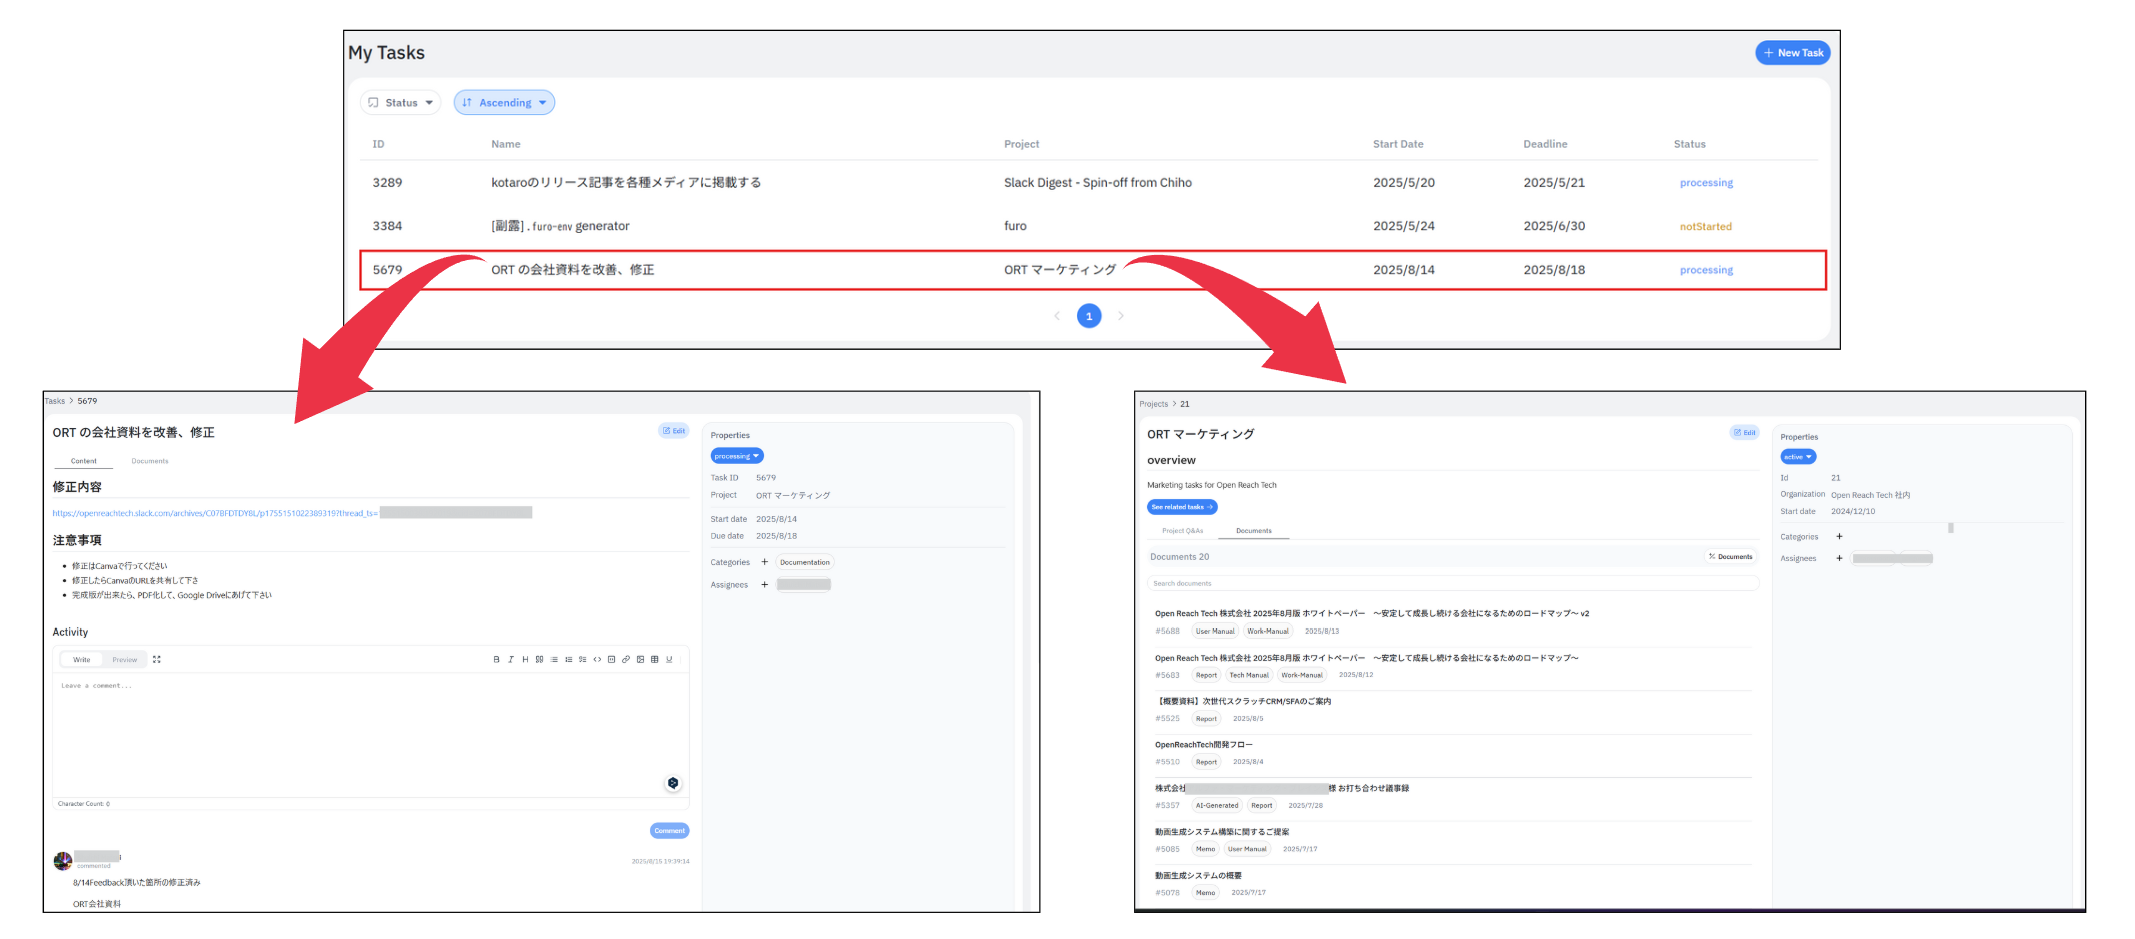2135x939 pixels.
Task: Switch to the Project Q&As tab
Action: (x=1182, y=531)
